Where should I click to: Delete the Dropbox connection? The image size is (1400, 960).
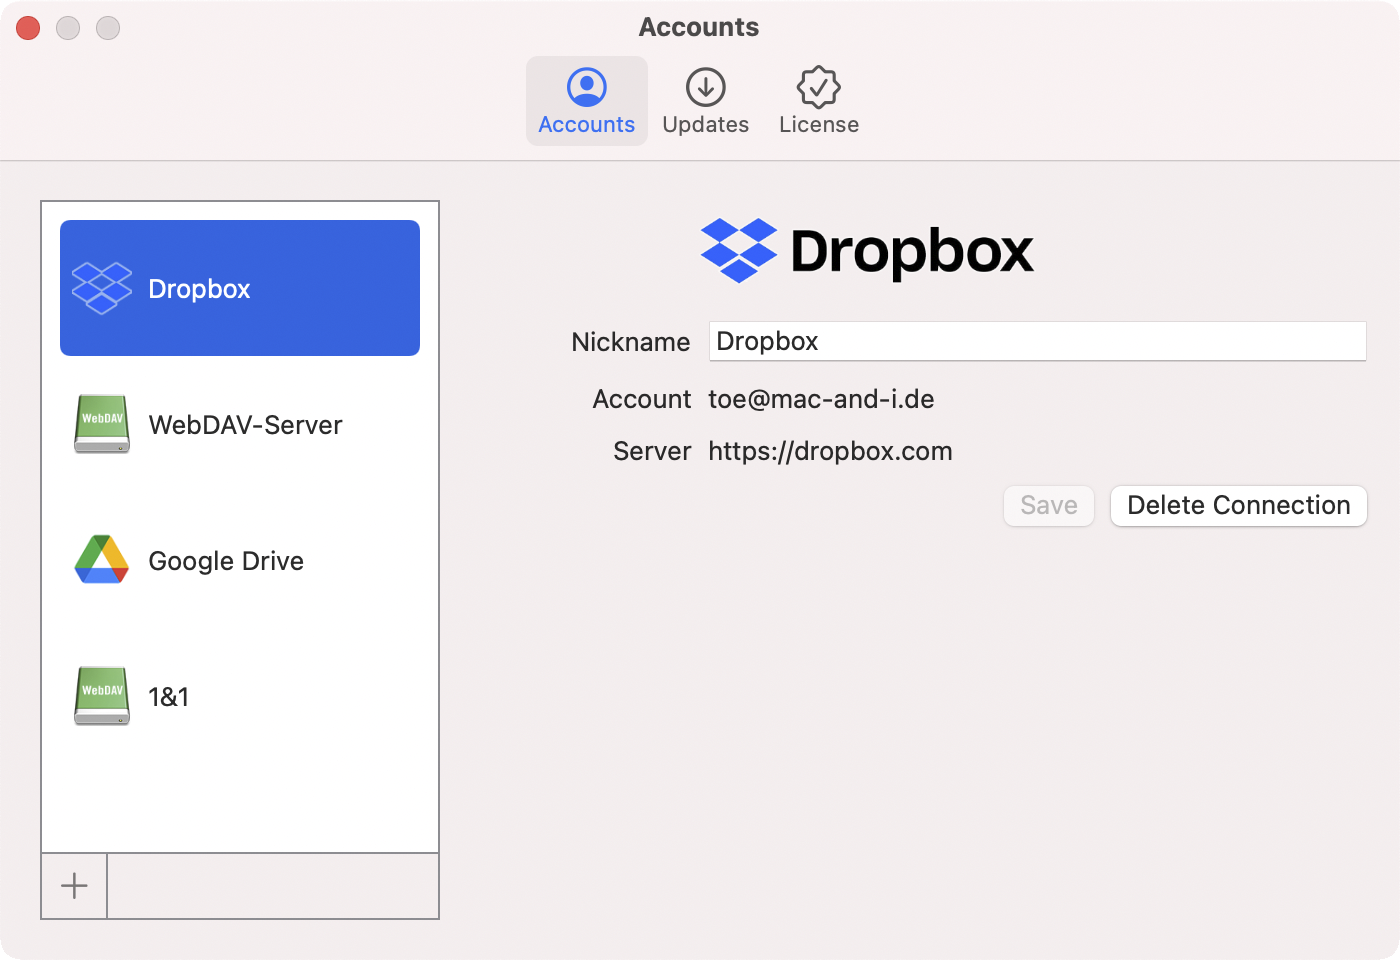pyautogui.click(x=1239, y=506)
